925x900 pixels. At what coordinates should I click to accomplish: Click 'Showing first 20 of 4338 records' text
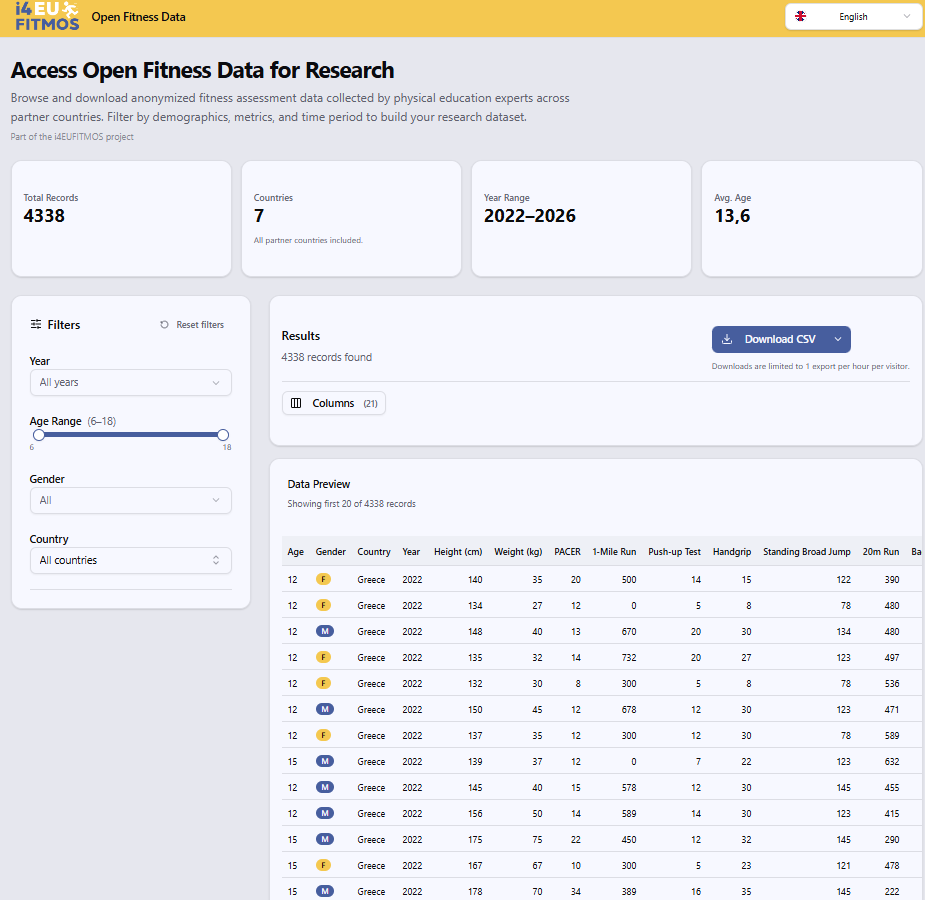tap(352, 504)
